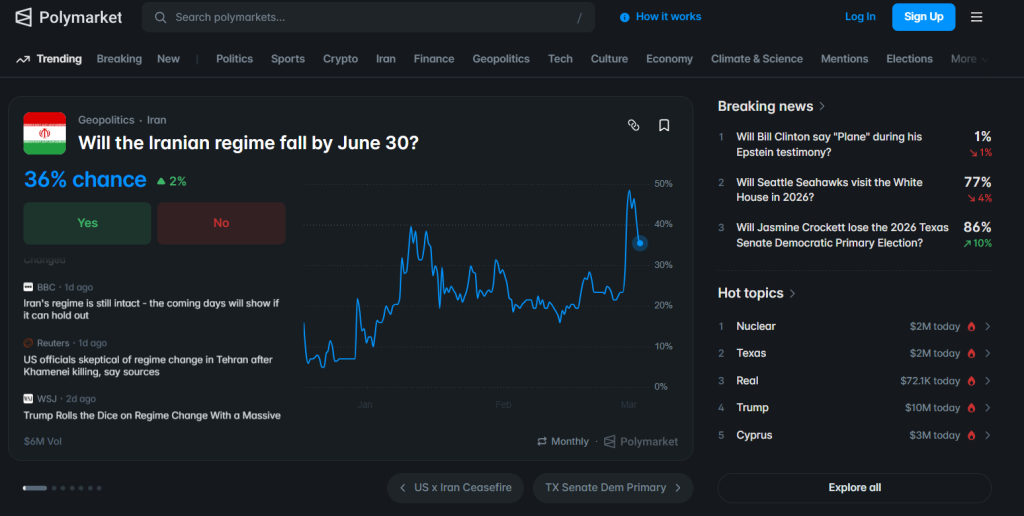Open the Sports category
The width and height of the screenshot is (1024, 516).
pyautogui.click(x=288, y=59)
